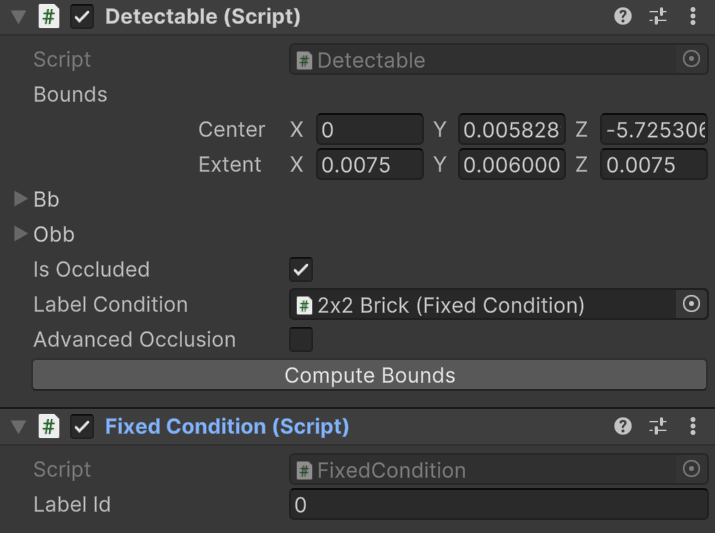Collapse the Detectable script component
Screen dimensions: 715x533
(19, 17)
